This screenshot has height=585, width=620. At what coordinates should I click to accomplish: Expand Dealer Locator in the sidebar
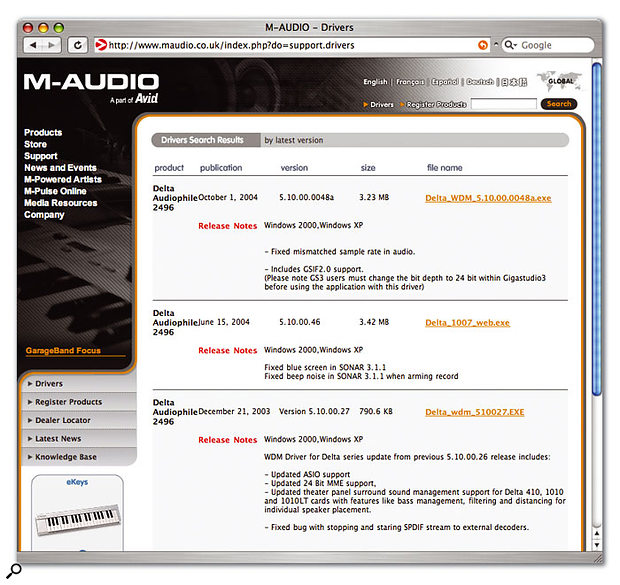79,420
